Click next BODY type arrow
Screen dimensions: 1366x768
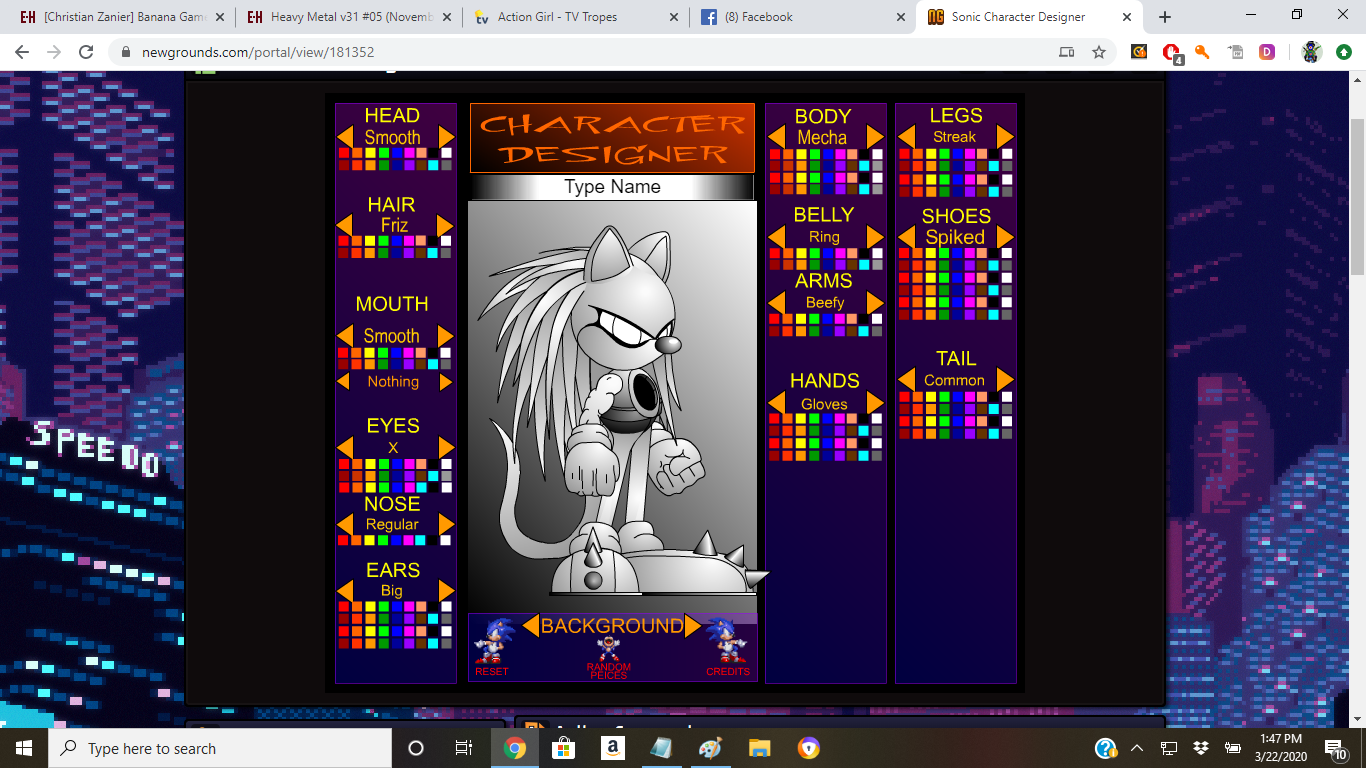tap(875, 137)
